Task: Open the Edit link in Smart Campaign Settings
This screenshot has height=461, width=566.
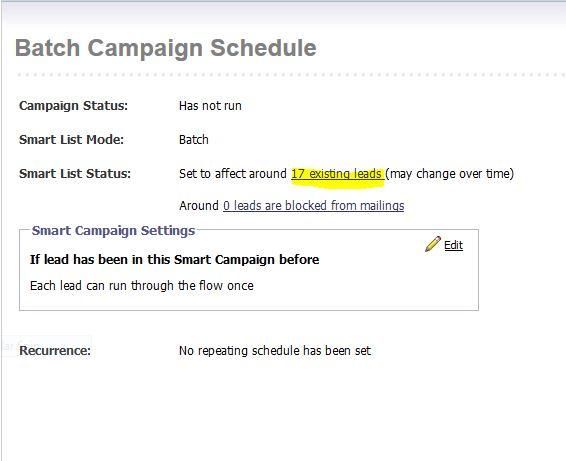Action: (x=453, y=245)
